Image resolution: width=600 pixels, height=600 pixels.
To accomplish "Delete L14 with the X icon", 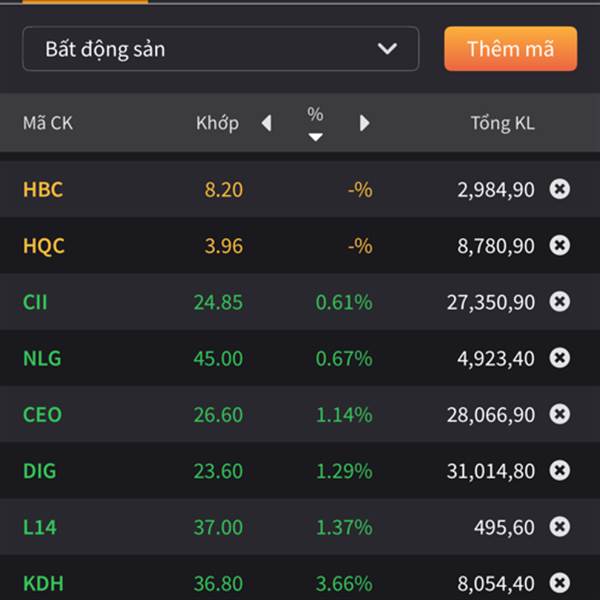I will 559,527.
